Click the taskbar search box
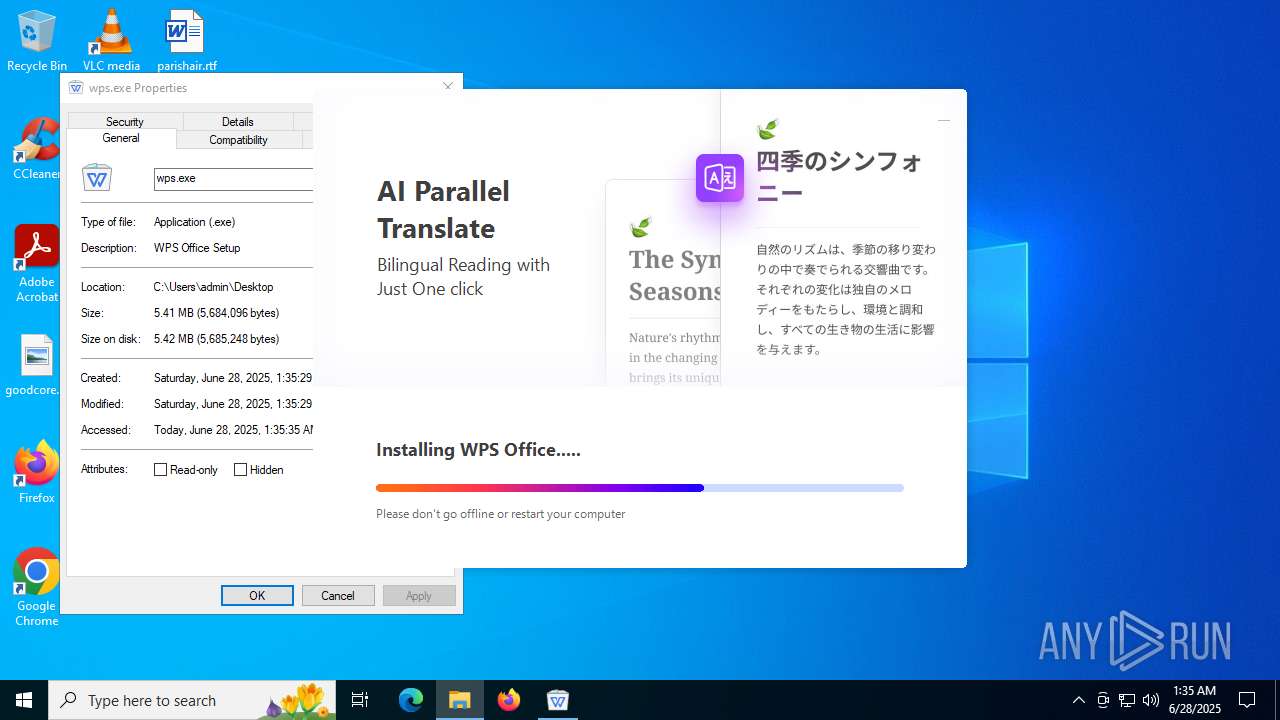 point(192,700)
